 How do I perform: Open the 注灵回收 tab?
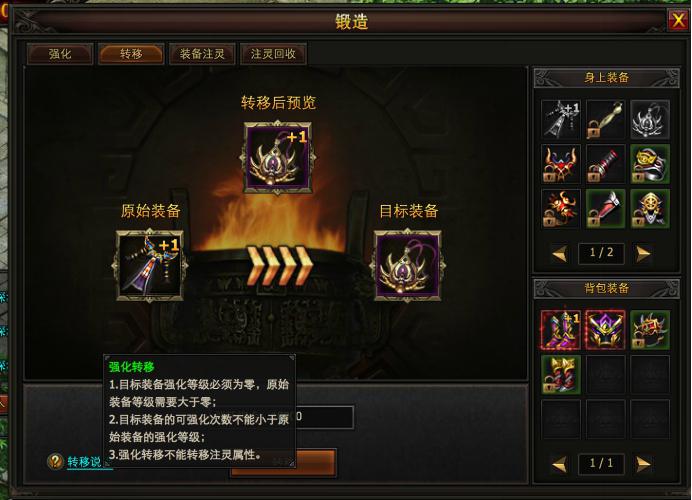[273, 54]
